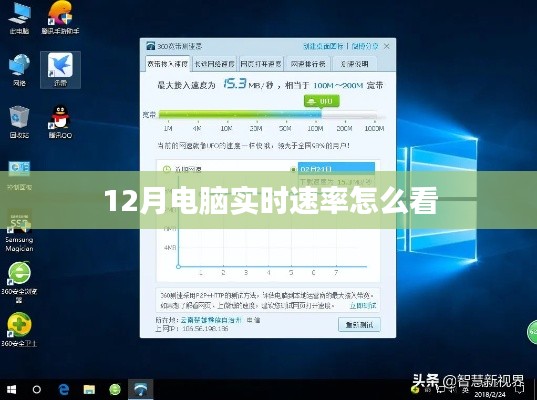Click the green floating ball at the screen's right edge
The width and height of the screenshot is (537, 400).
(532, 332)
